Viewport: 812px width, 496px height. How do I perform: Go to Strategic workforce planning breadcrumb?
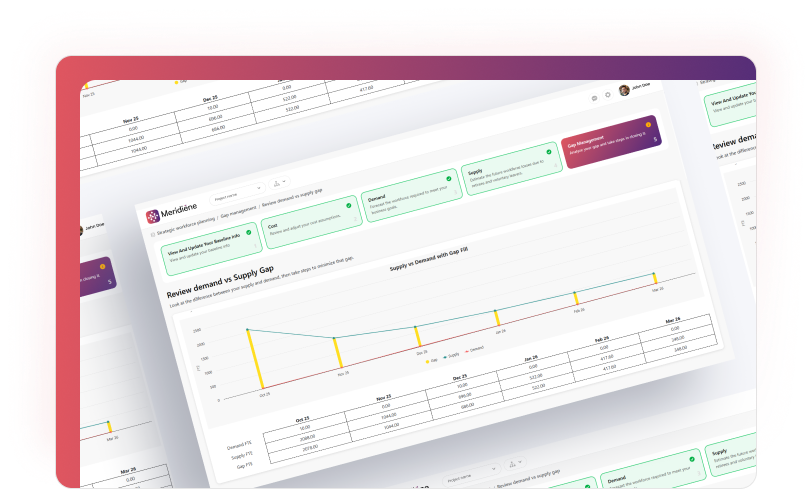coord(180,227)
